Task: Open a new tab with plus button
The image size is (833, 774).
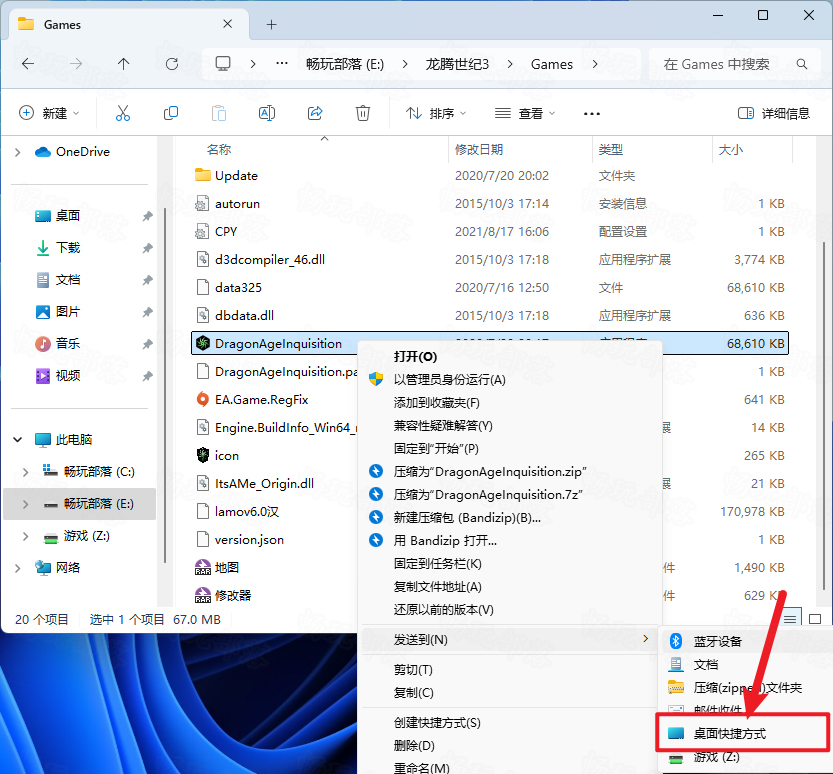Action: tap(271, 24)
